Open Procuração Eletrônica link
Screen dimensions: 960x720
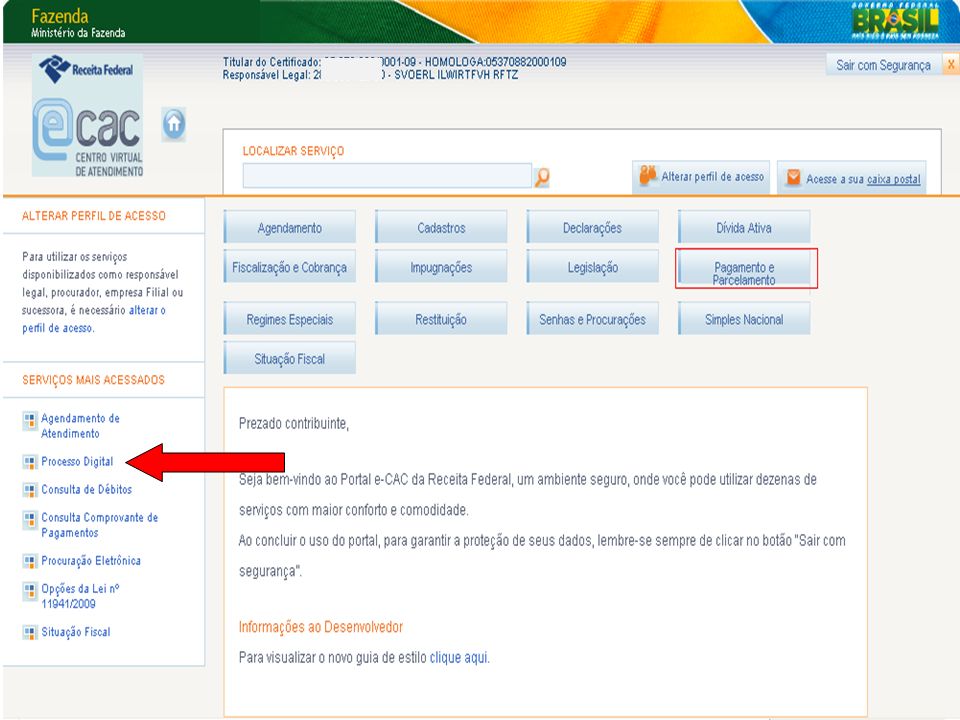pyautogui.click(x=91, y=561)
